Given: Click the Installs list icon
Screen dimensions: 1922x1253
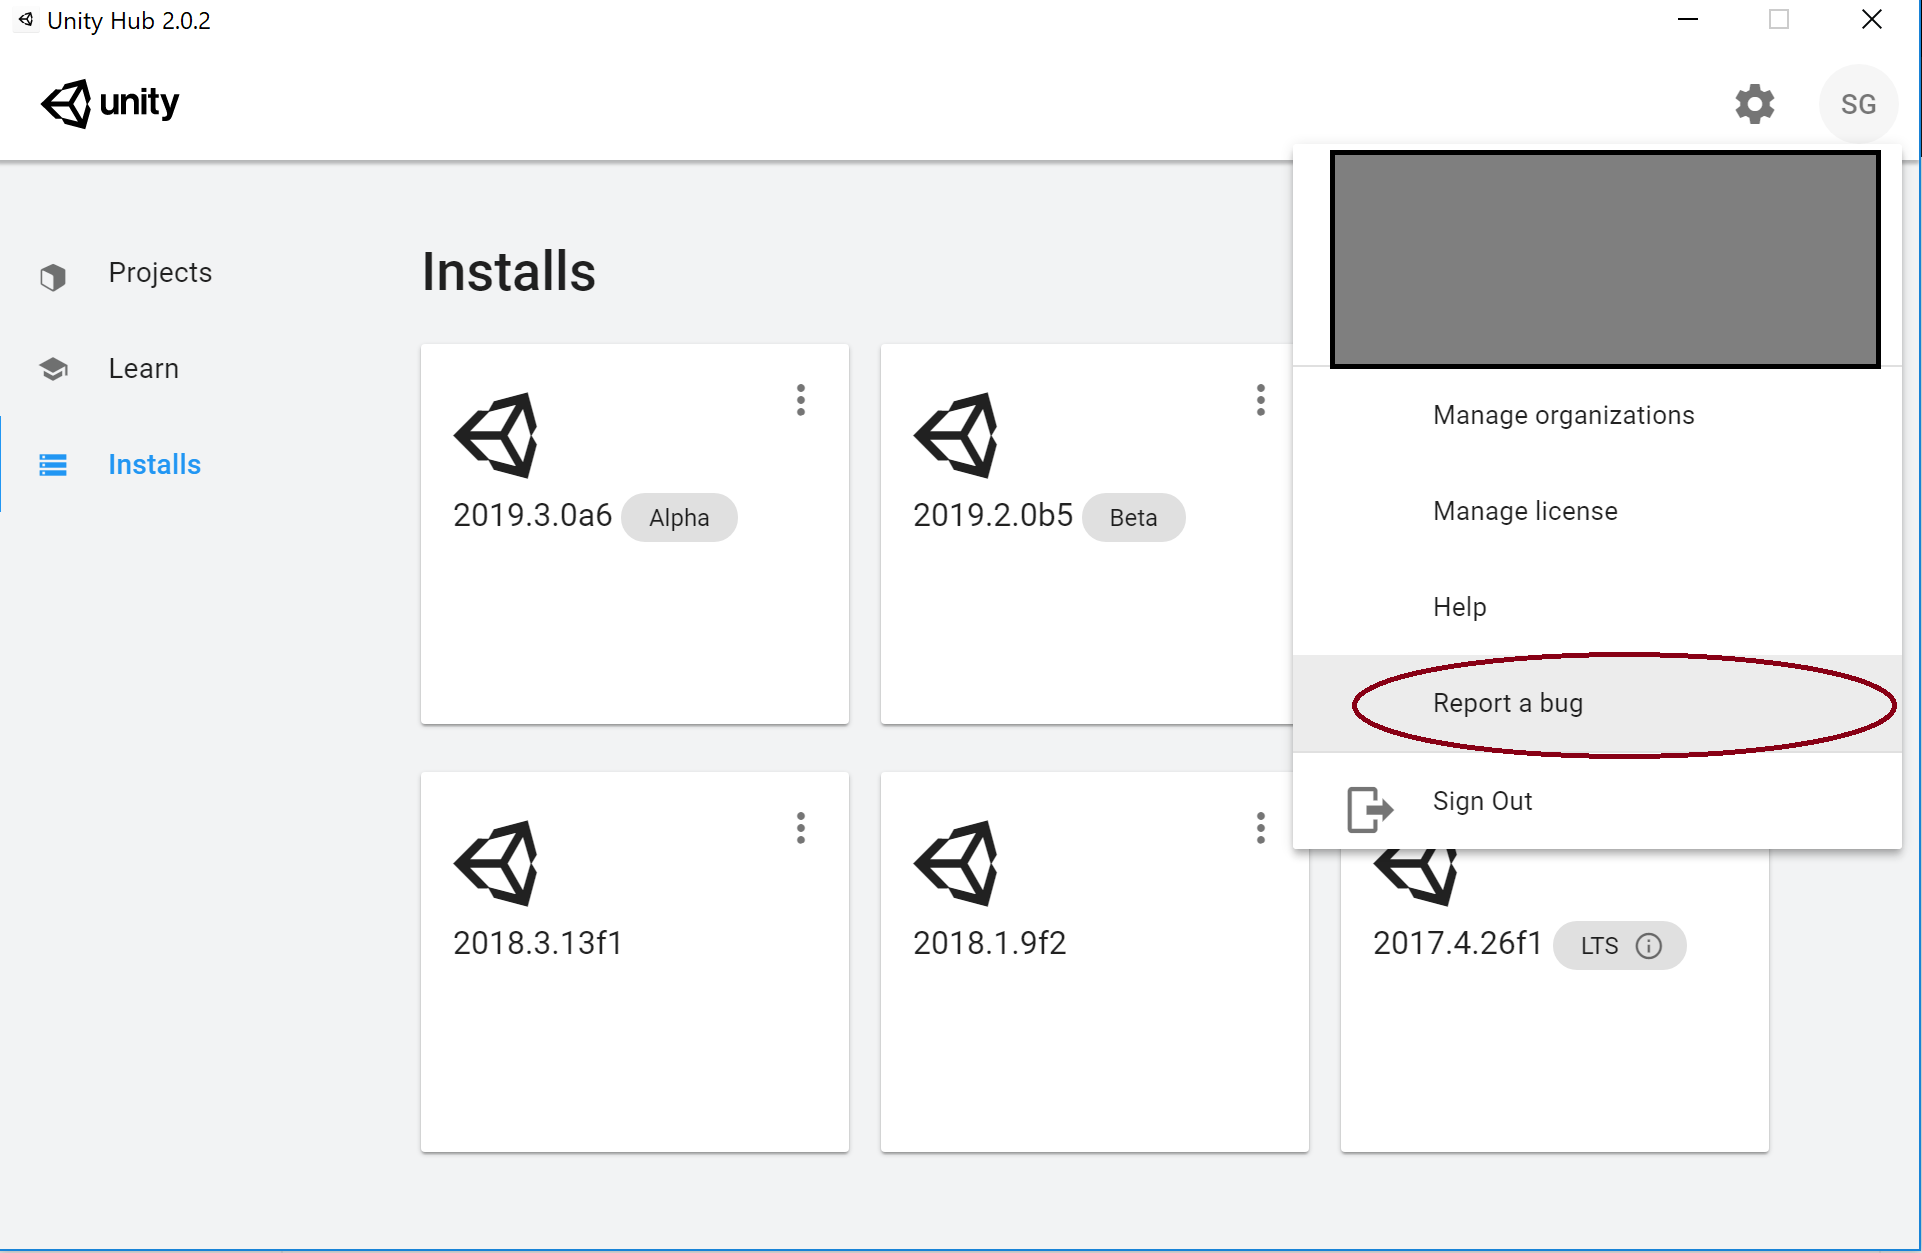Looking at the screenshot, I should [53, 465].
